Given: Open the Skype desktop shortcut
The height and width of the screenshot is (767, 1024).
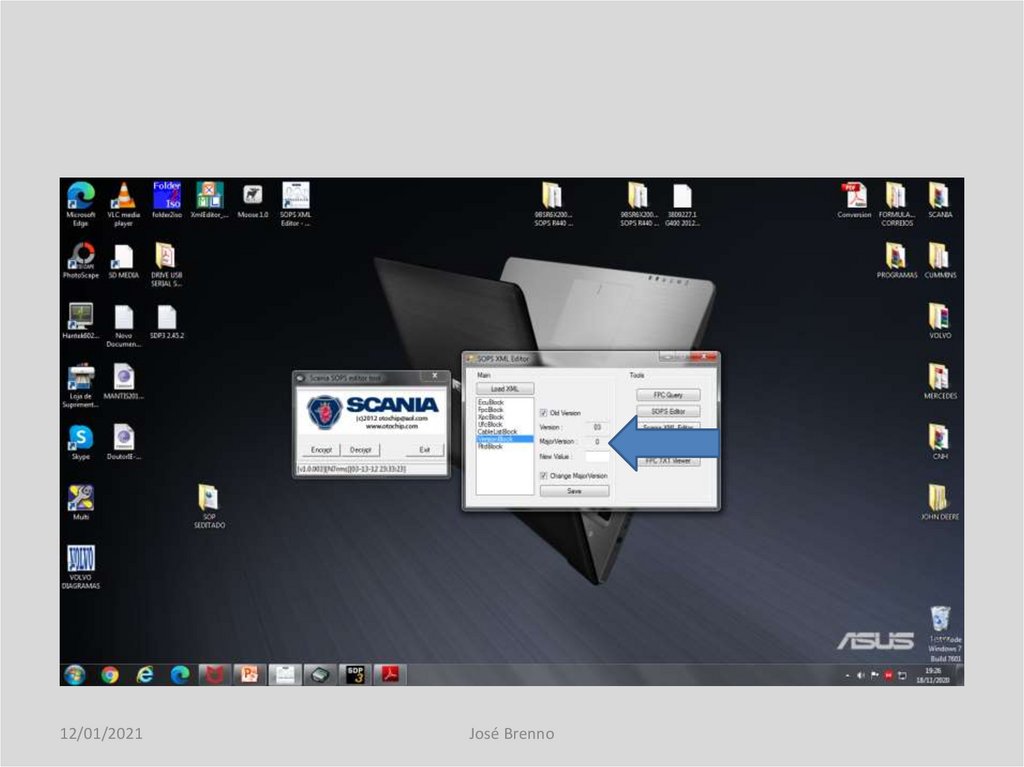Looking at the screenshot, I should pyautogui.click(x=80, y=438).
